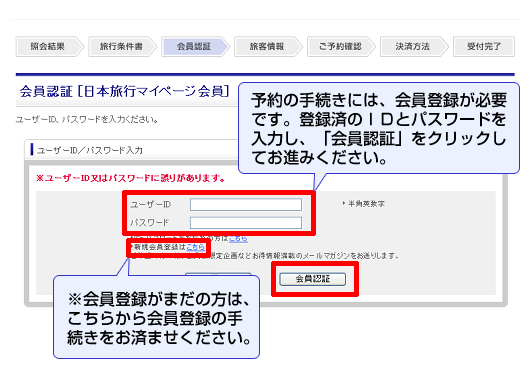Click the こちら link below the password field
This screenshot has height=377, width=530.
238,238
